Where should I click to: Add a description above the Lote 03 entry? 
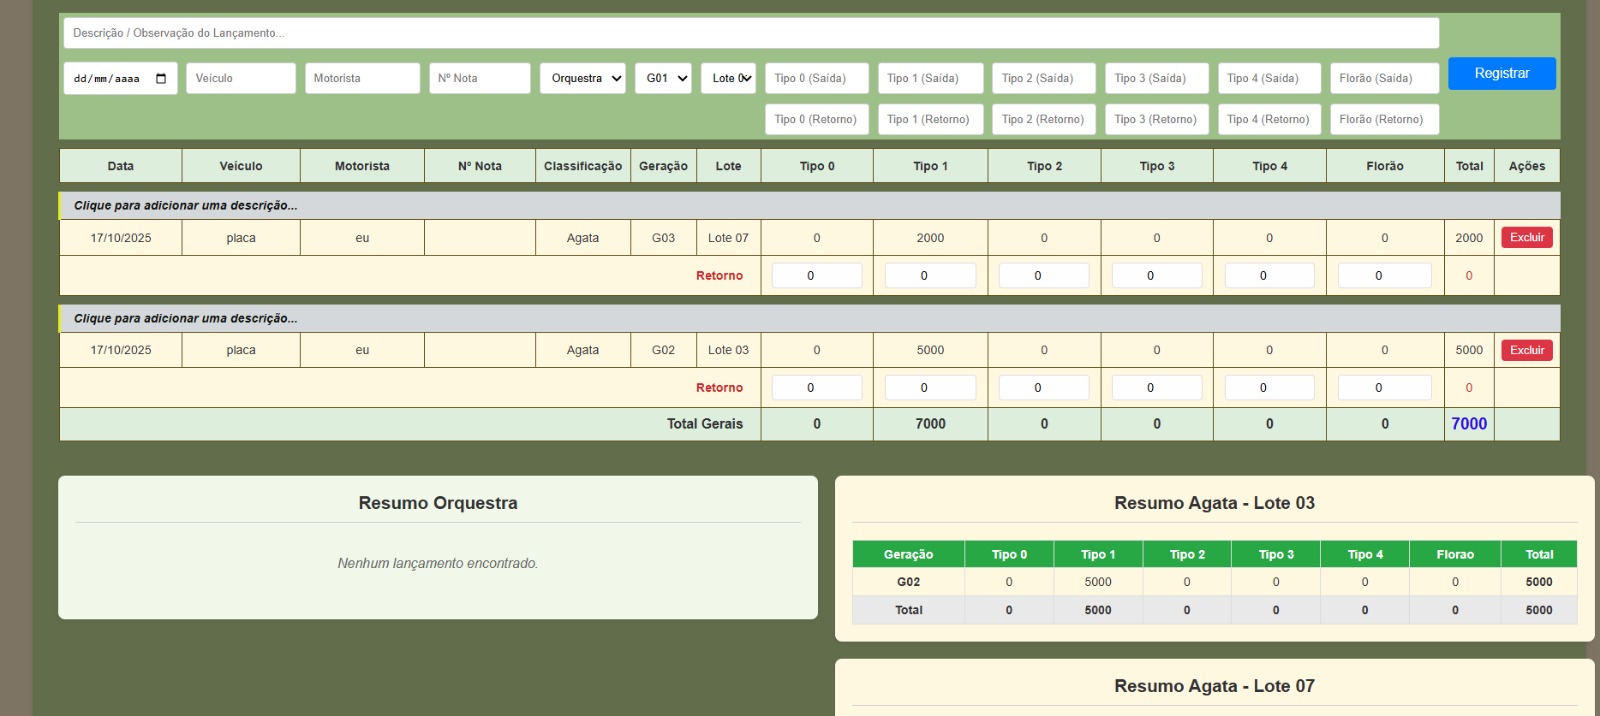pyautogui.click(x=809, y=318)
